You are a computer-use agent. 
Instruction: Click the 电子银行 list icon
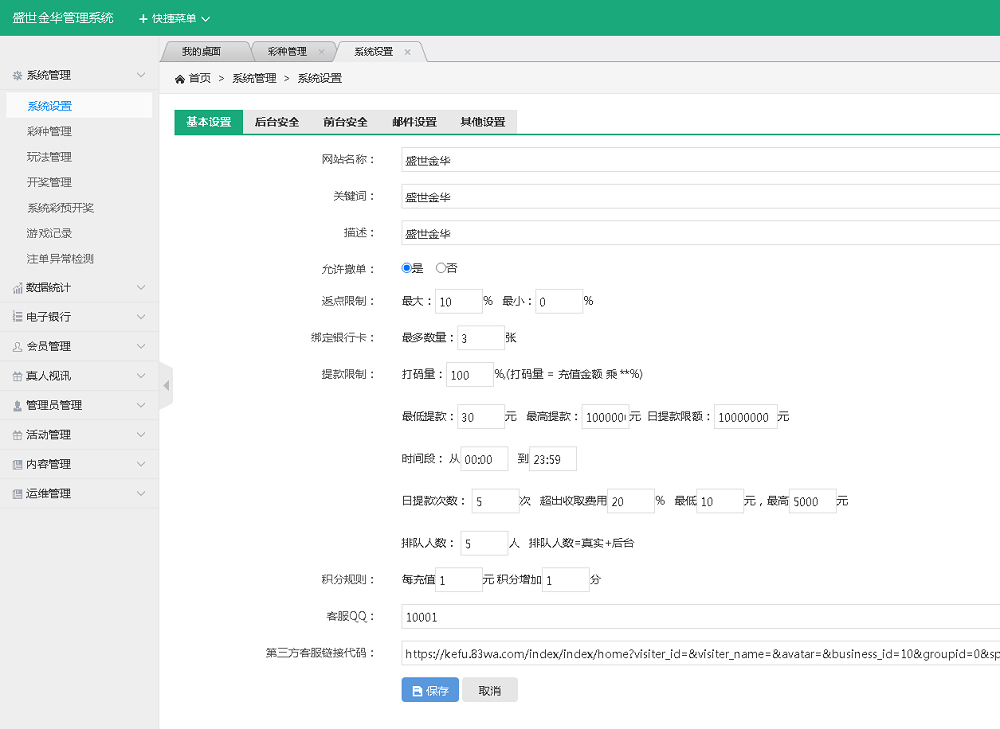[x=17, y=317]
